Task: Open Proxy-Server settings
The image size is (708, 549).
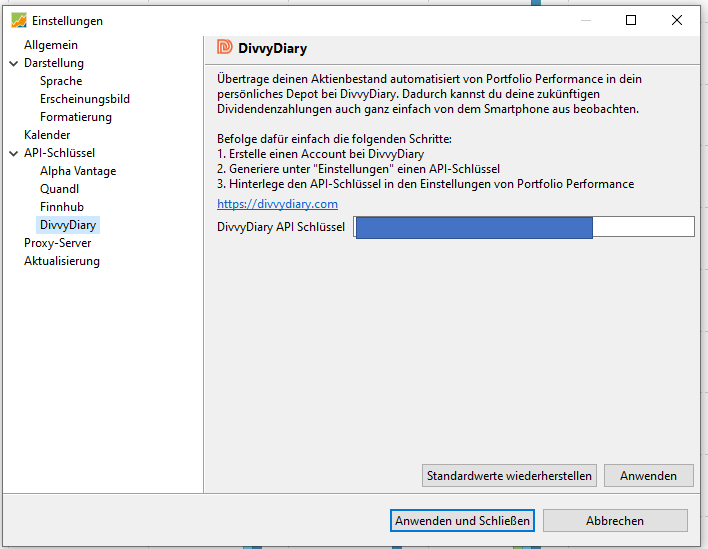Action: point(57,243)
